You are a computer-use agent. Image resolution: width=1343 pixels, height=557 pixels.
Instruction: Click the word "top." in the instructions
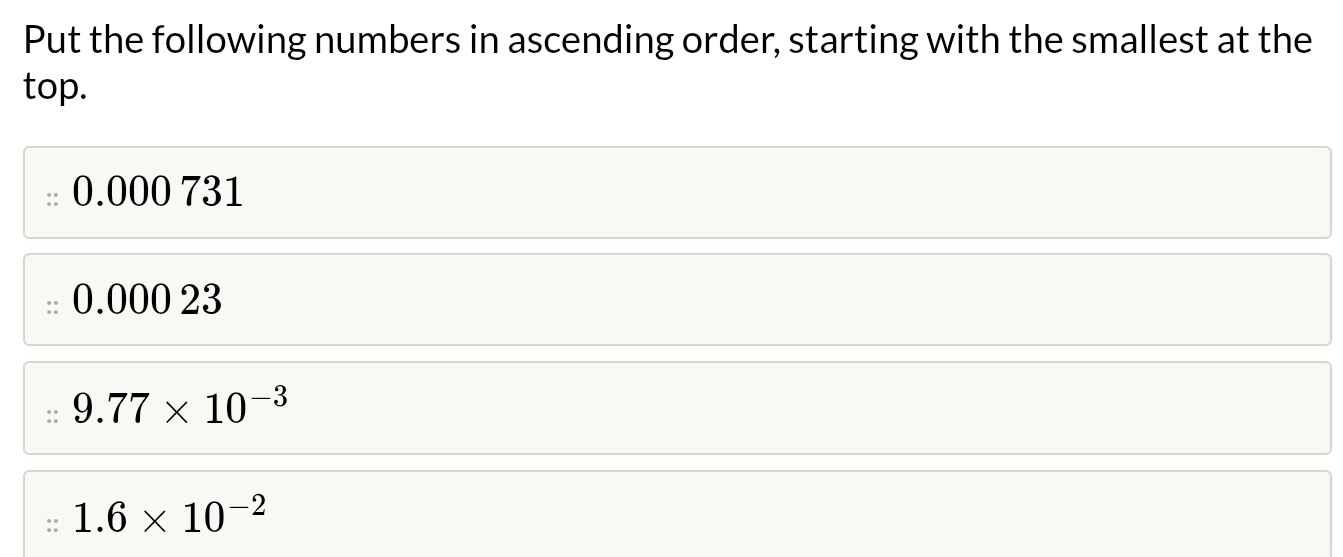(x=55, y=87)
